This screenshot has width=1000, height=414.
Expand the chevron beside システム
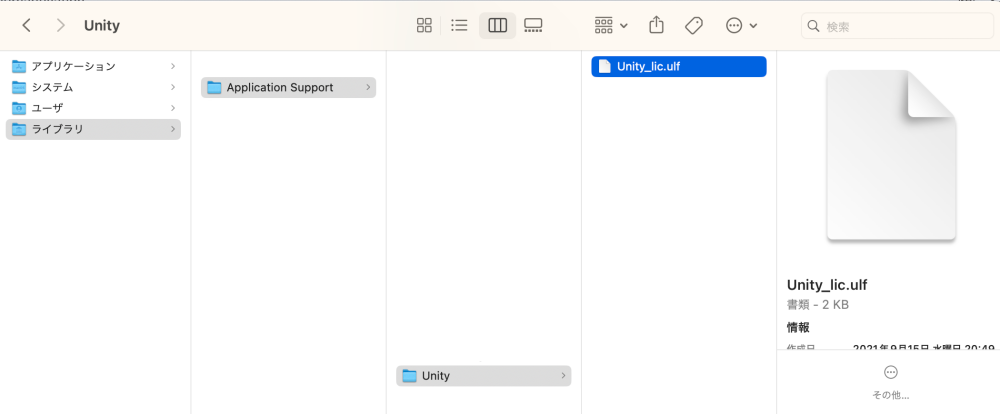coord(173,87)
